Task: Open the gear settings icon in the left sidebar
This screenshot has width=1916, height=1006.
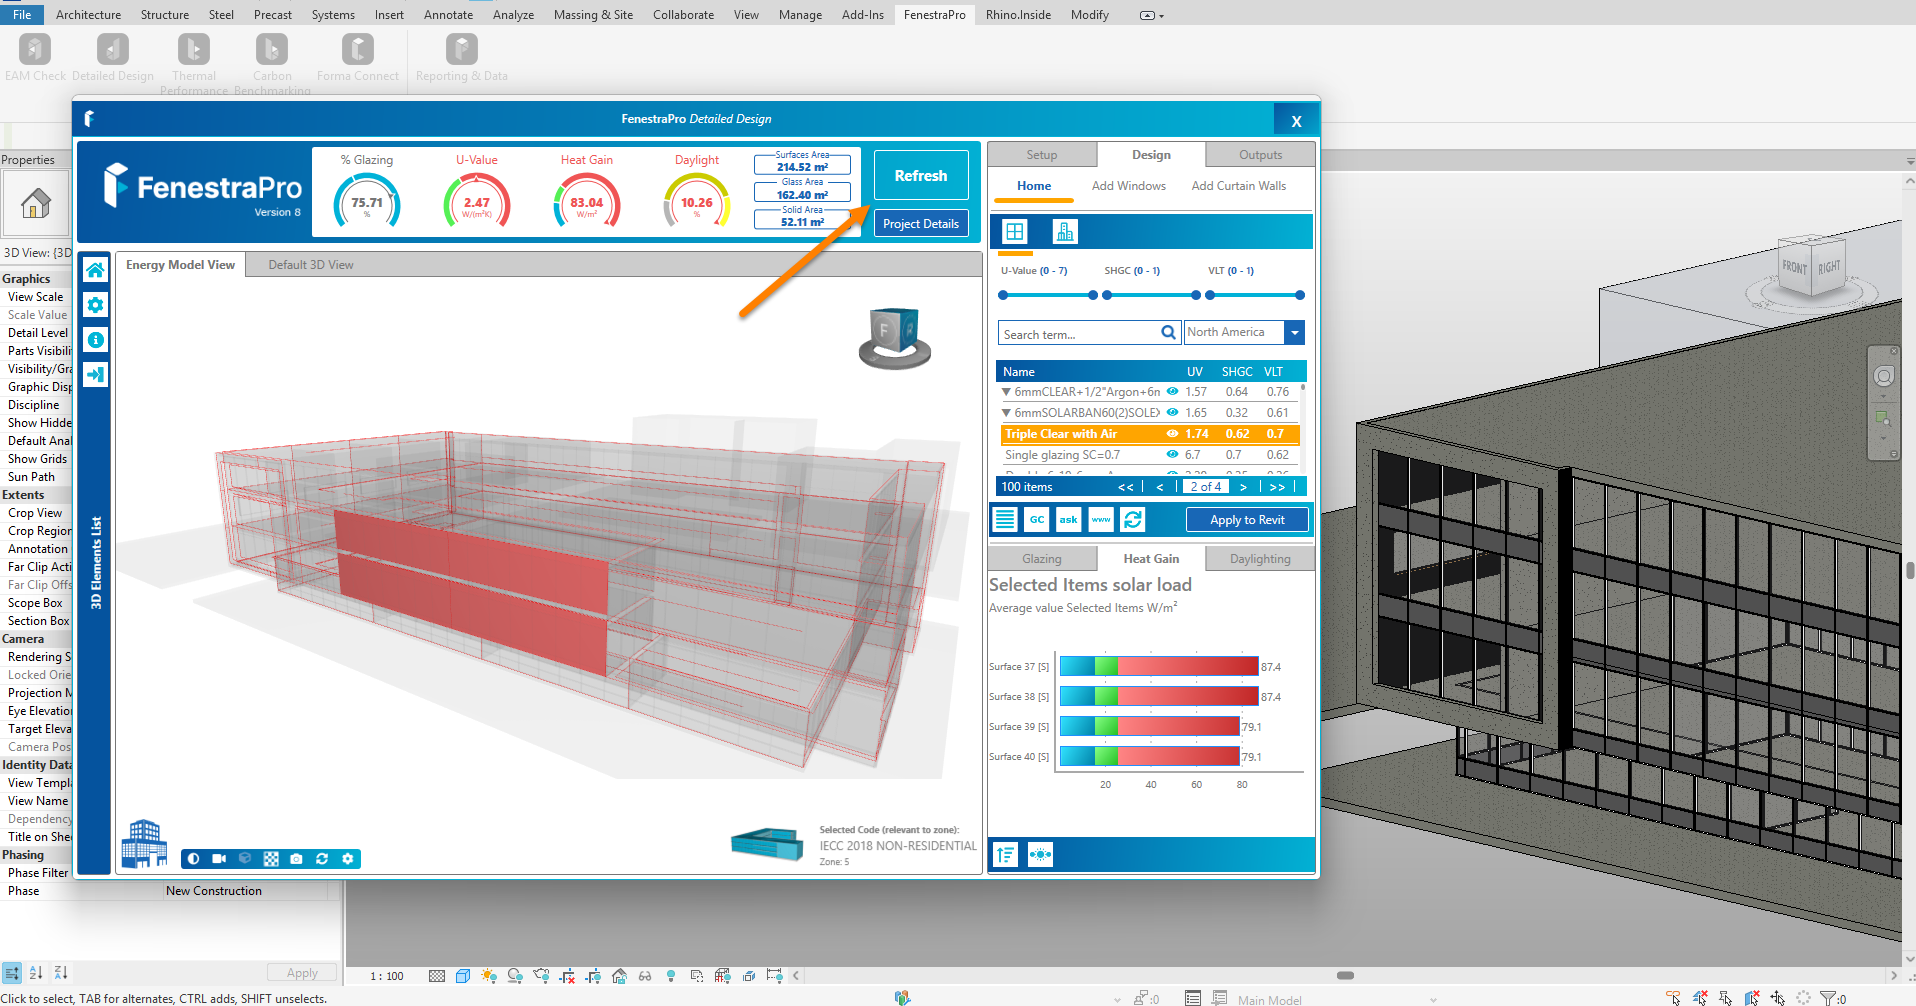Action: [x=95, y=305]
